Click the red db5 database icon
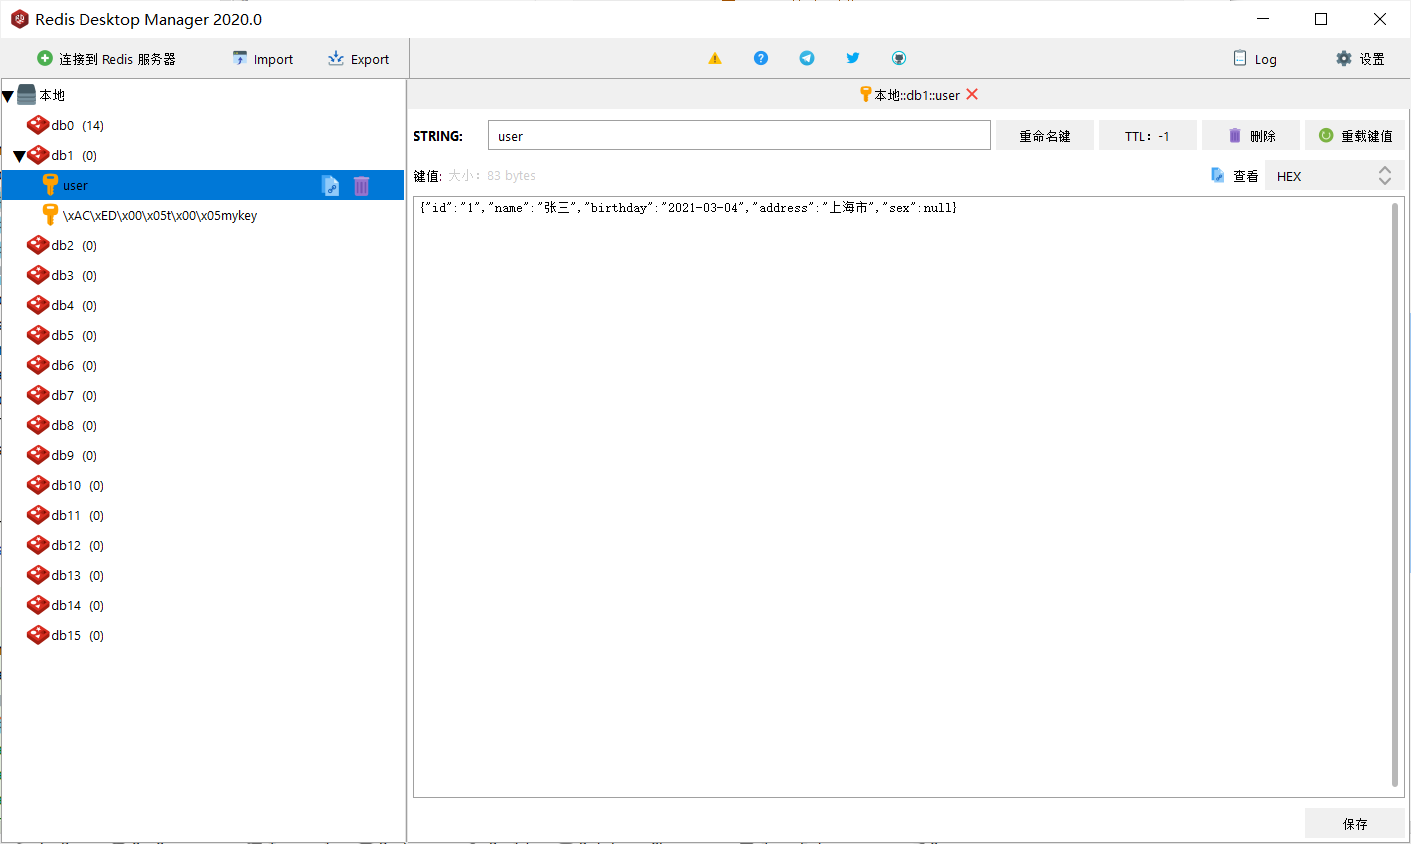Image resolution: width=1411 pixels, height=844 pixels. click(x=38, y=334)
